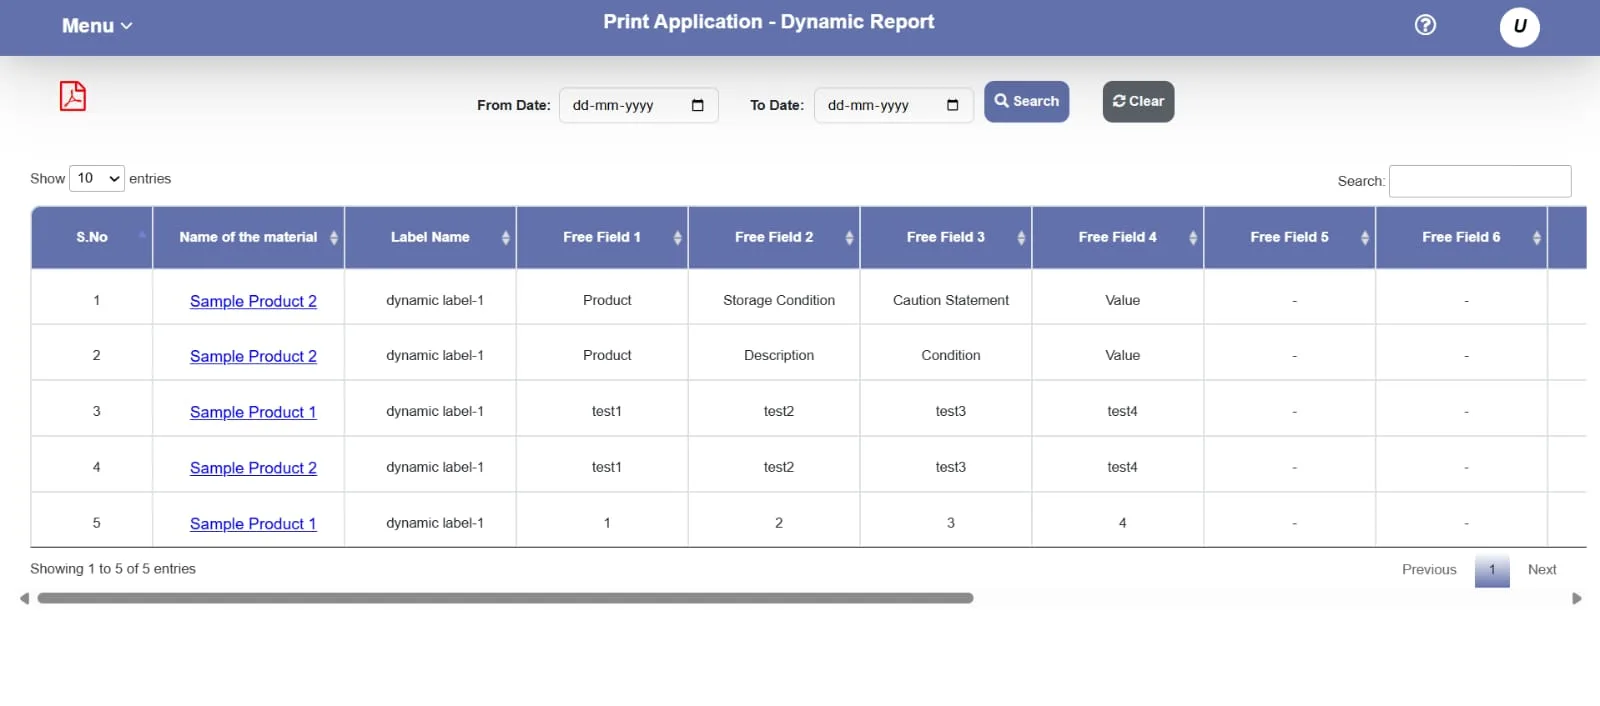Click Print Application - Dynamic Report title
This screenshot has height=706, width=1600.
[768, 22]
